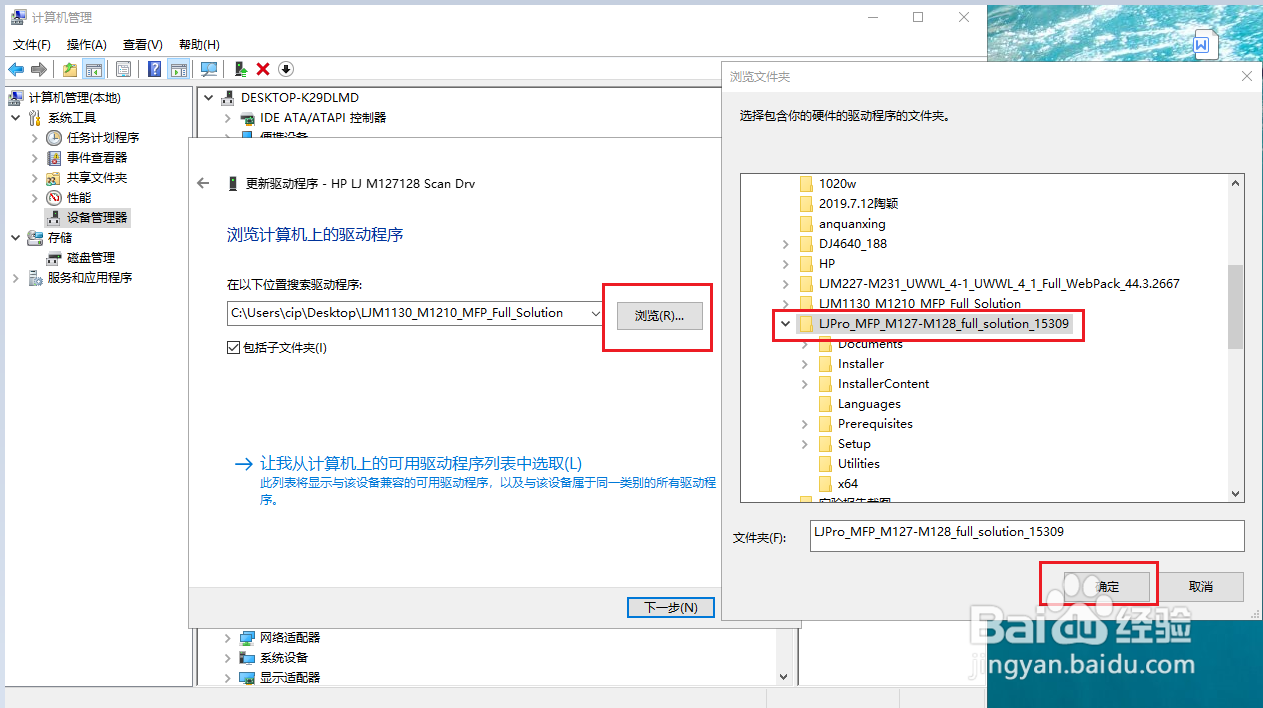Click the red X Uninstall device icon

(x=263, y=69)
